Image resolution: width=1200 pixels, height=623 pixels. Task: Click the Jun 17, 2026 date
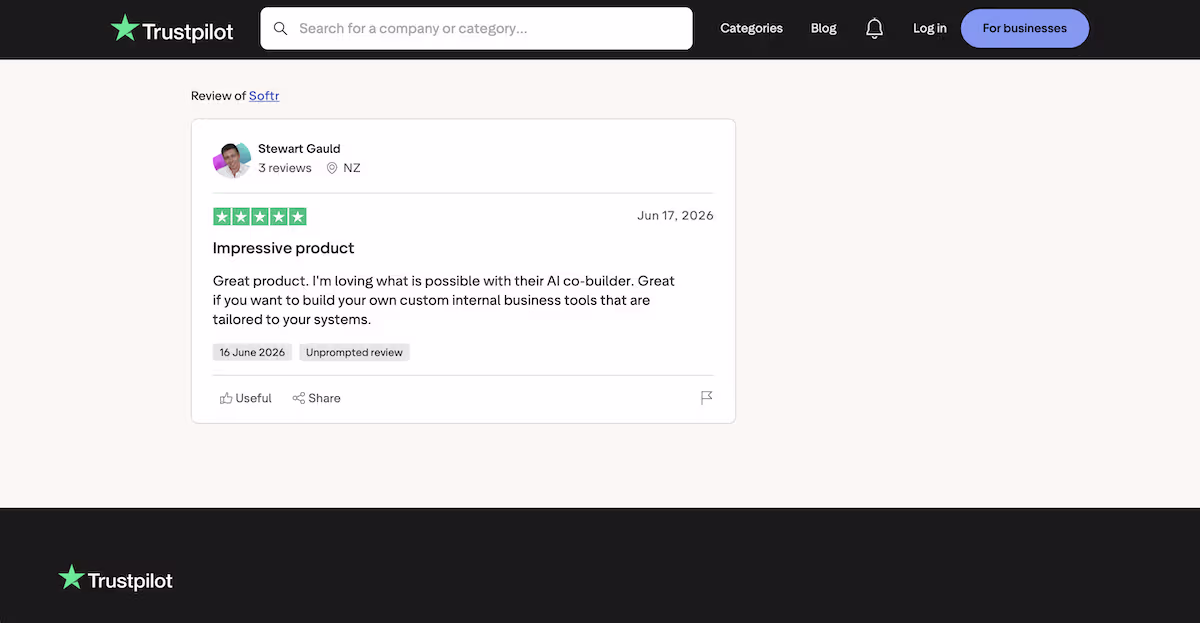(x=675, y=216)
